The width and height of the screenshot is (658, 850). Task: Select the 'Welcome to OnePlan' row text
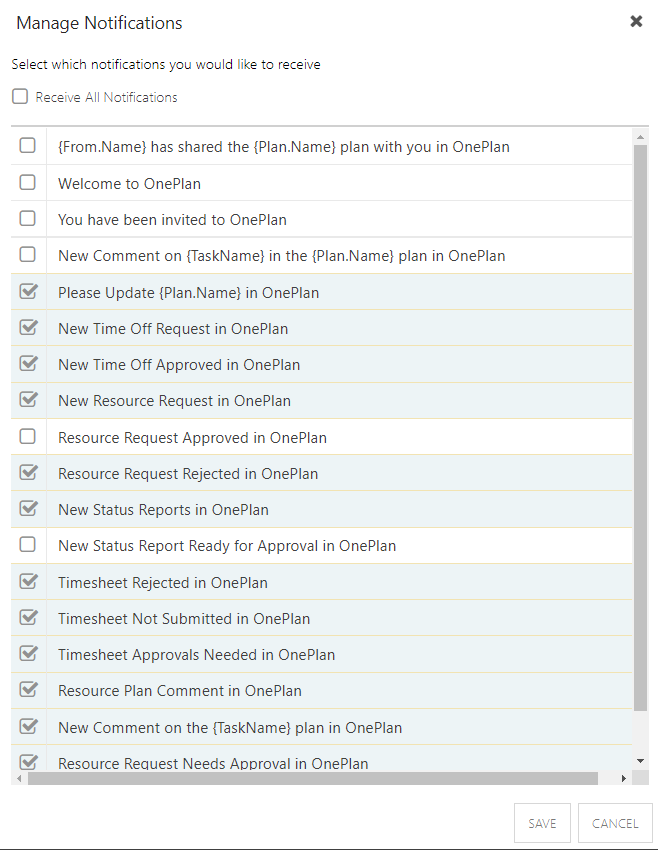(x=130, y=184)
